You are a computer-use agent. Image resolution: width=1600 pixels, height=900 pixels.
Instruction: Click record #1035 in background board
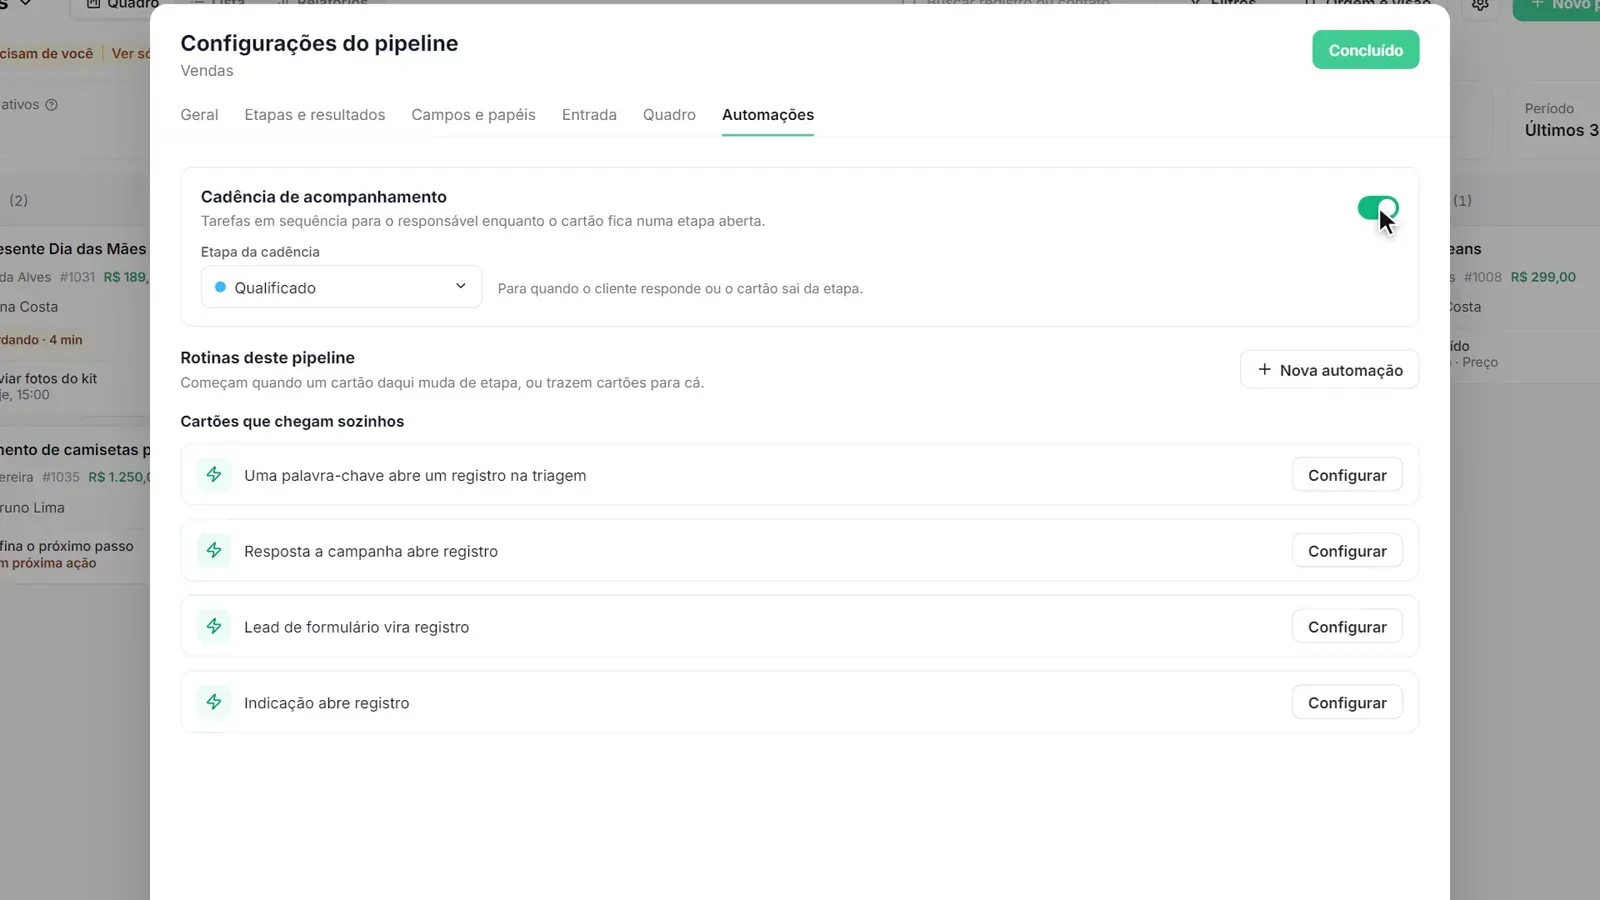(61, 477)
